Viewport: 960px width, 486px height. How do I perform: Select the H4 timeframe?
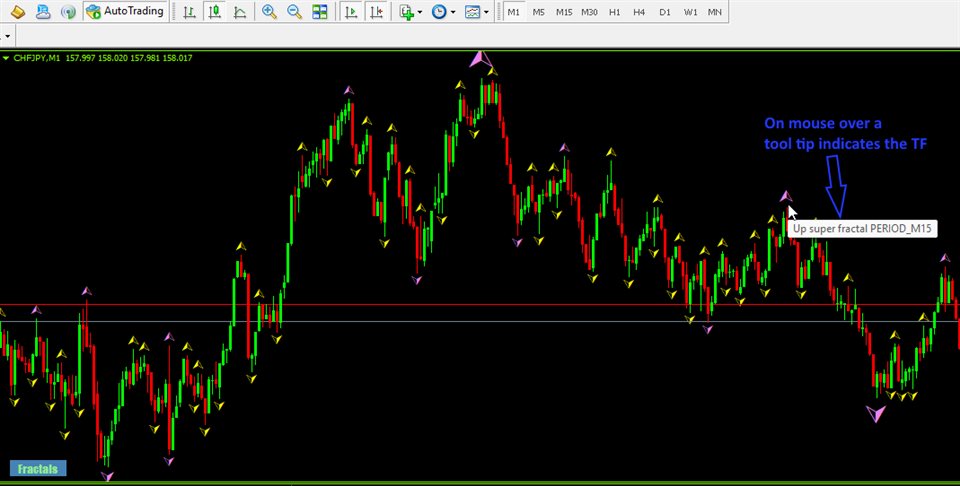pos(640,12)
